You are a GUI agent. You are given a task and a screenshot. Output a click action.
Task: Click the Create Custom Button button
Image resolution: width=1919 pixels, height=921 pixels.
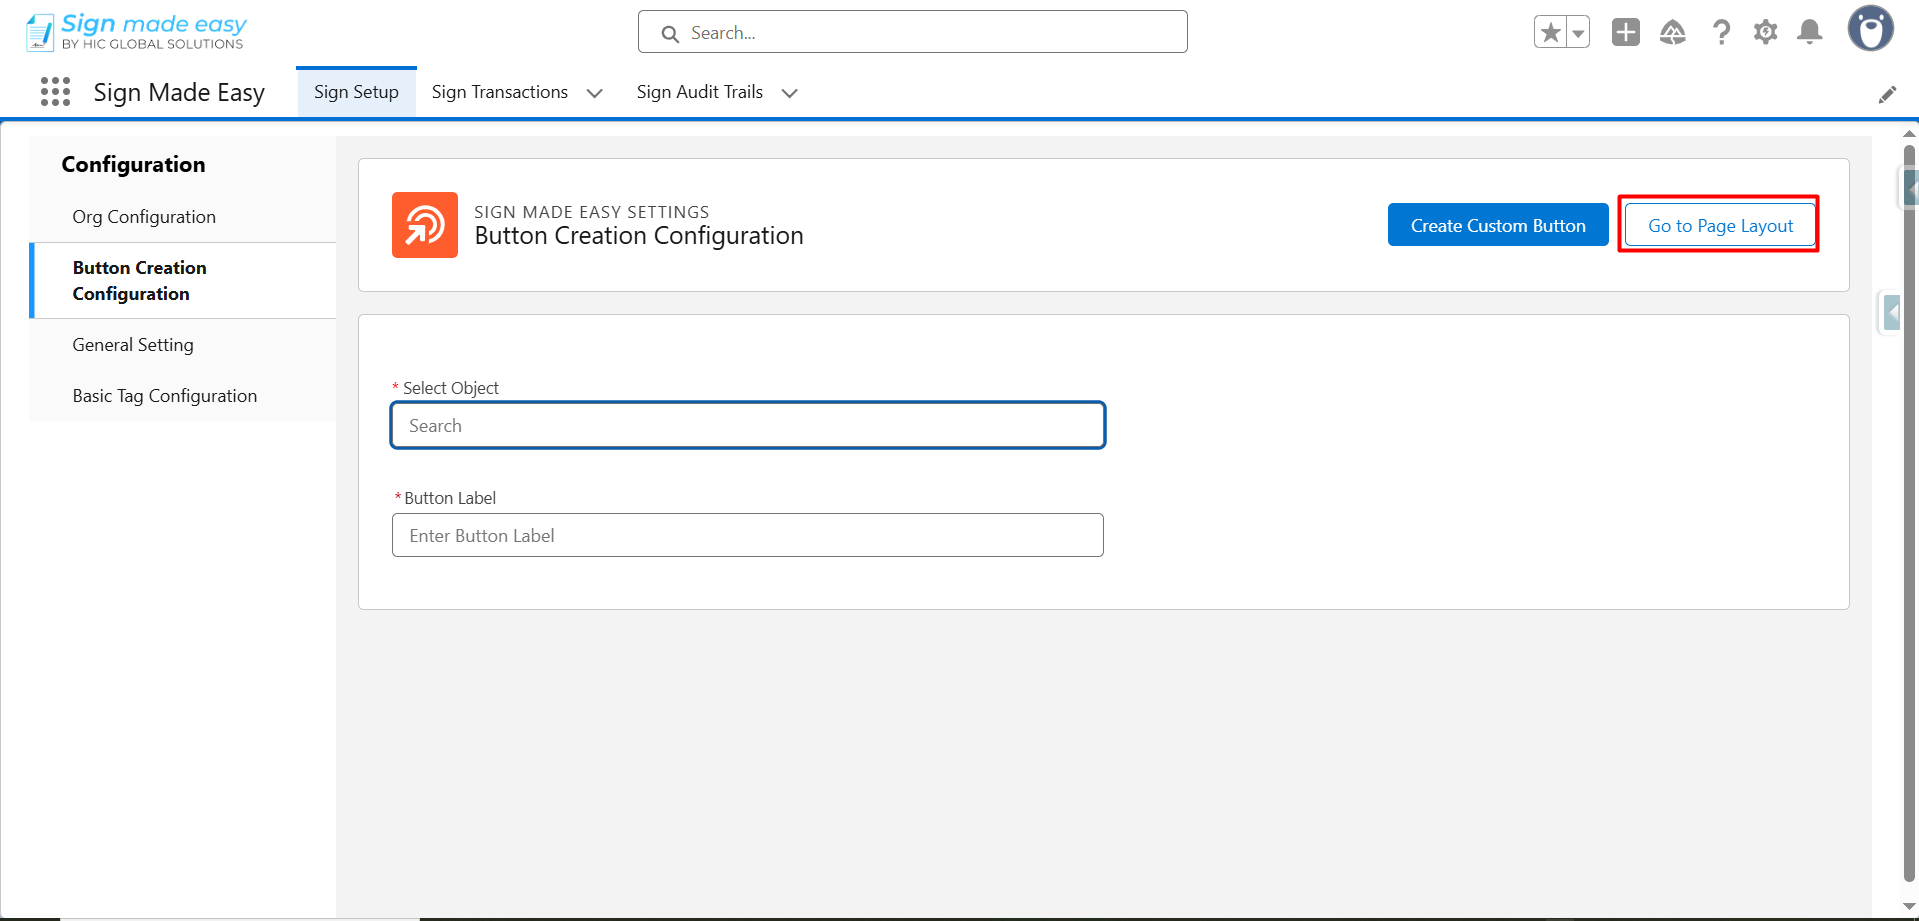click(1497, 225)
